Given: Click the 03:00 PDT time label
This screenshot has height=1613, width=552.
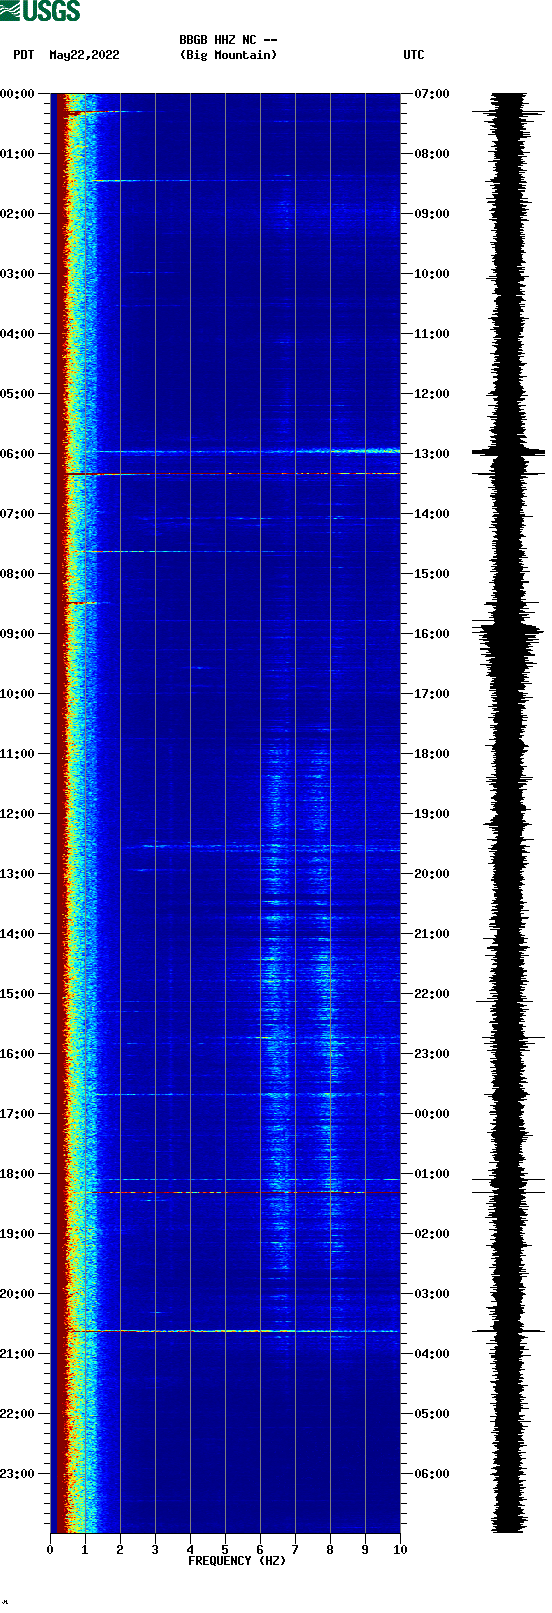Looking at the screenshot, I should pos(18,274).
